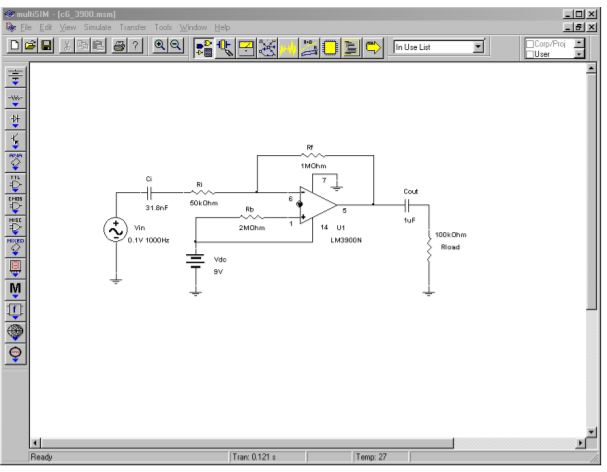Open the Diodes component bin

[16, 120]
